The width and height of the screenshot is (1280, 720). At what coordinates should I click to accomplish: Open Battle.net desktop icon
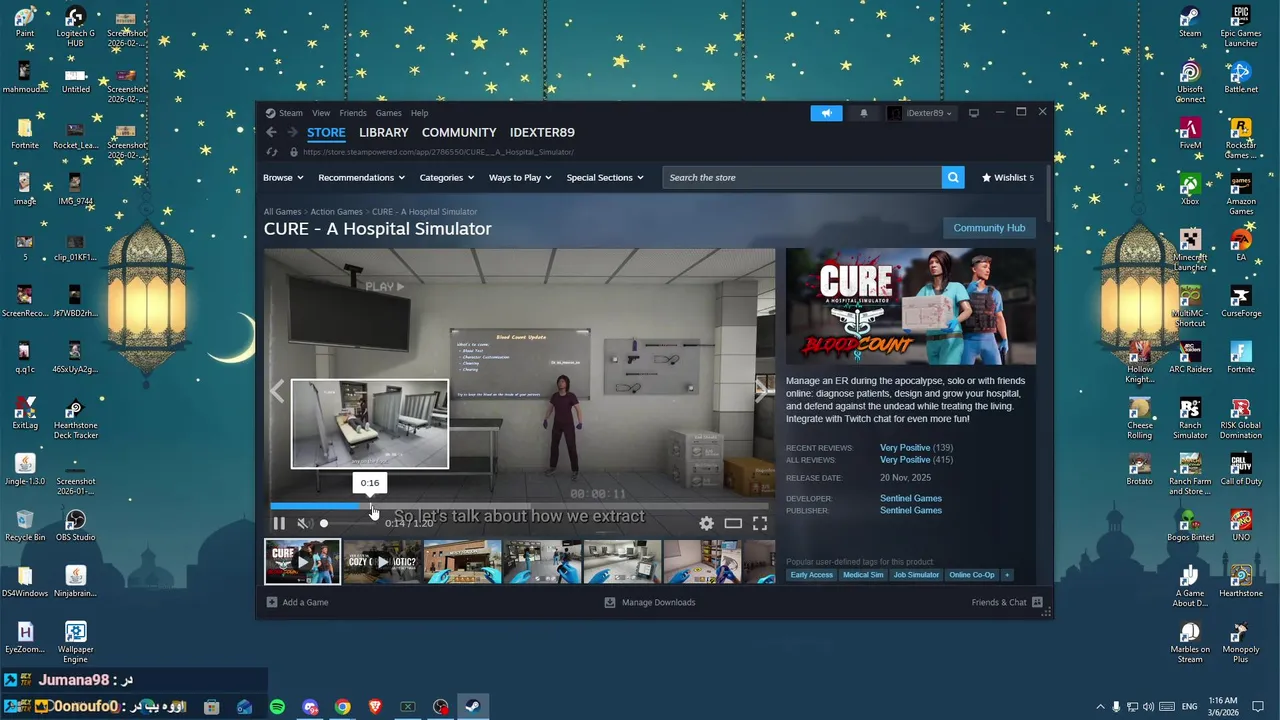click(1241, 78)
